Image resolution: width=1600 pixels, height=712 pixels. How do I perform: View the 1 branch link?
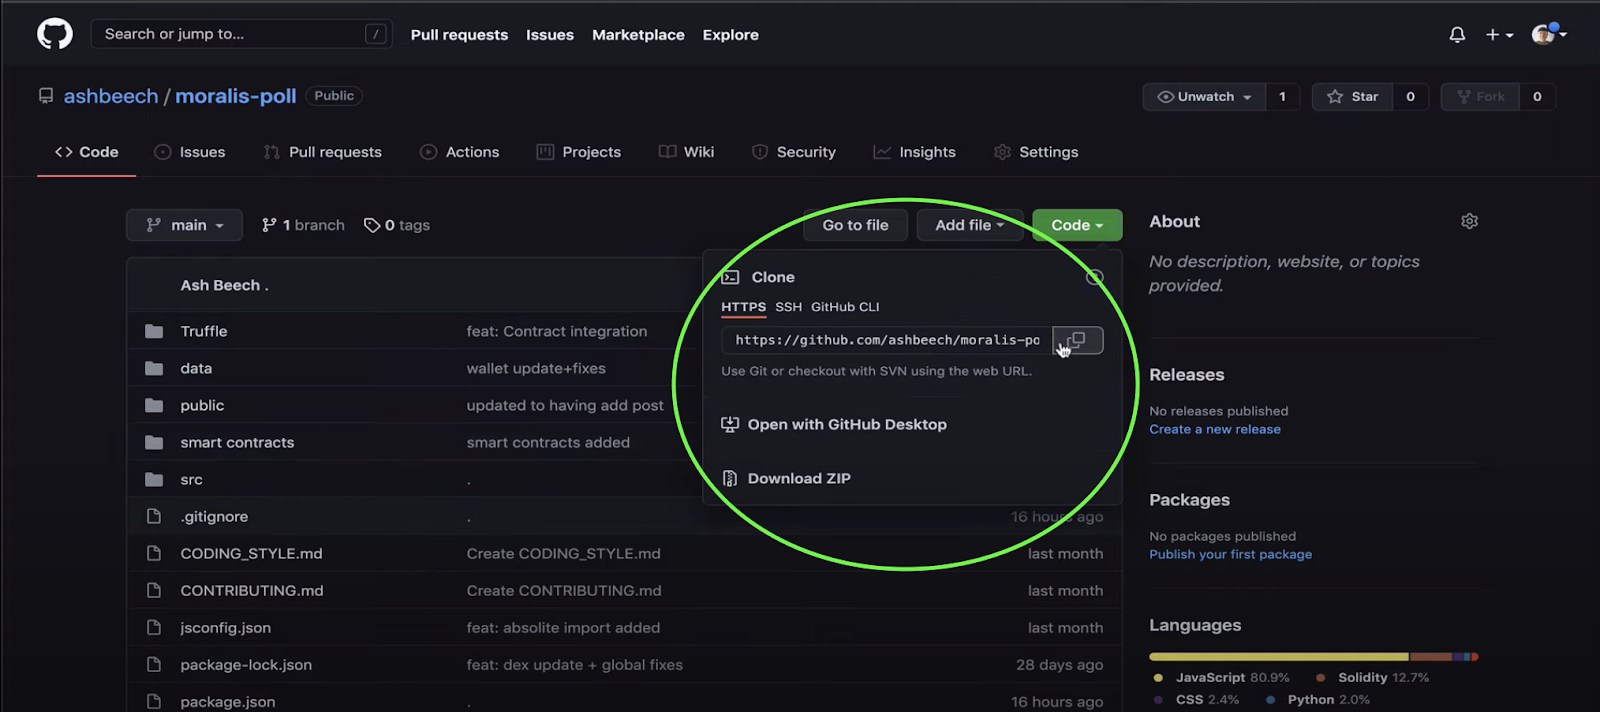coord(303,225)
